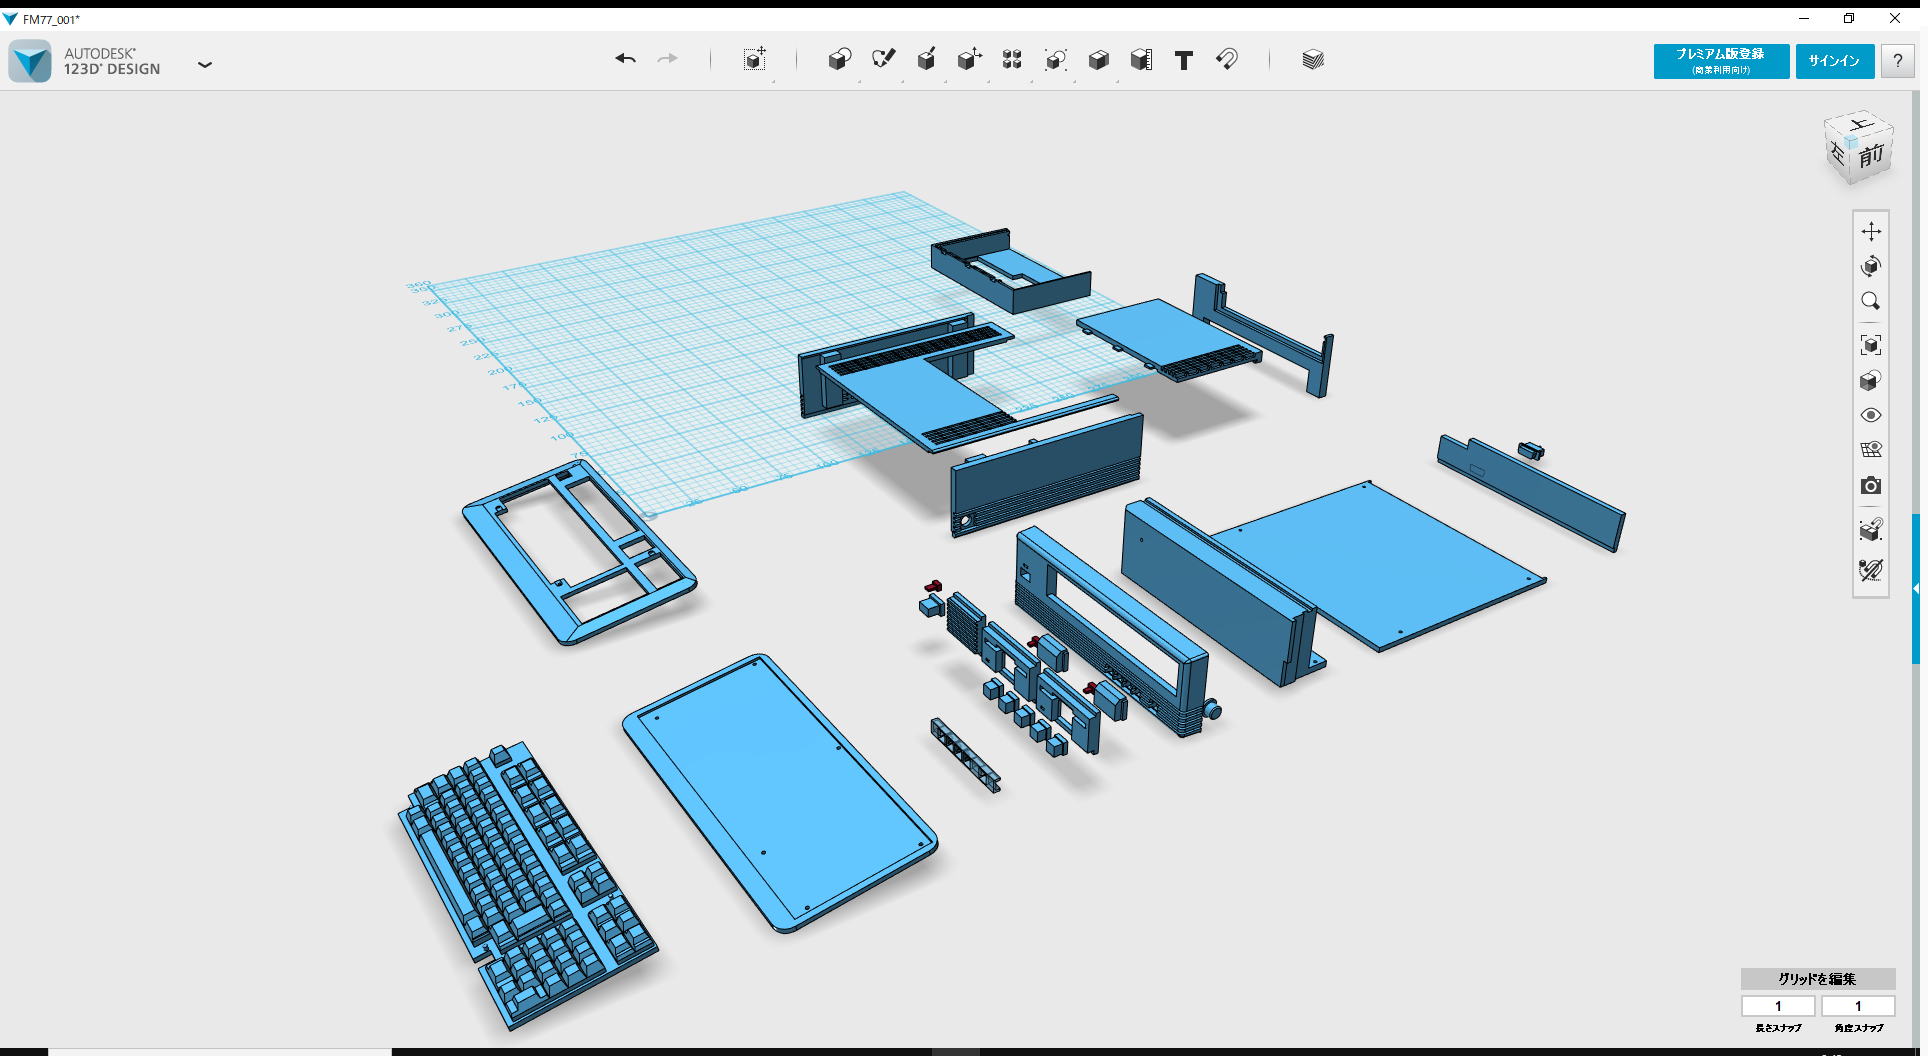Click the グリッドを編集 button
This screenshot has width=1928, height=1056.
point(1817,980)
